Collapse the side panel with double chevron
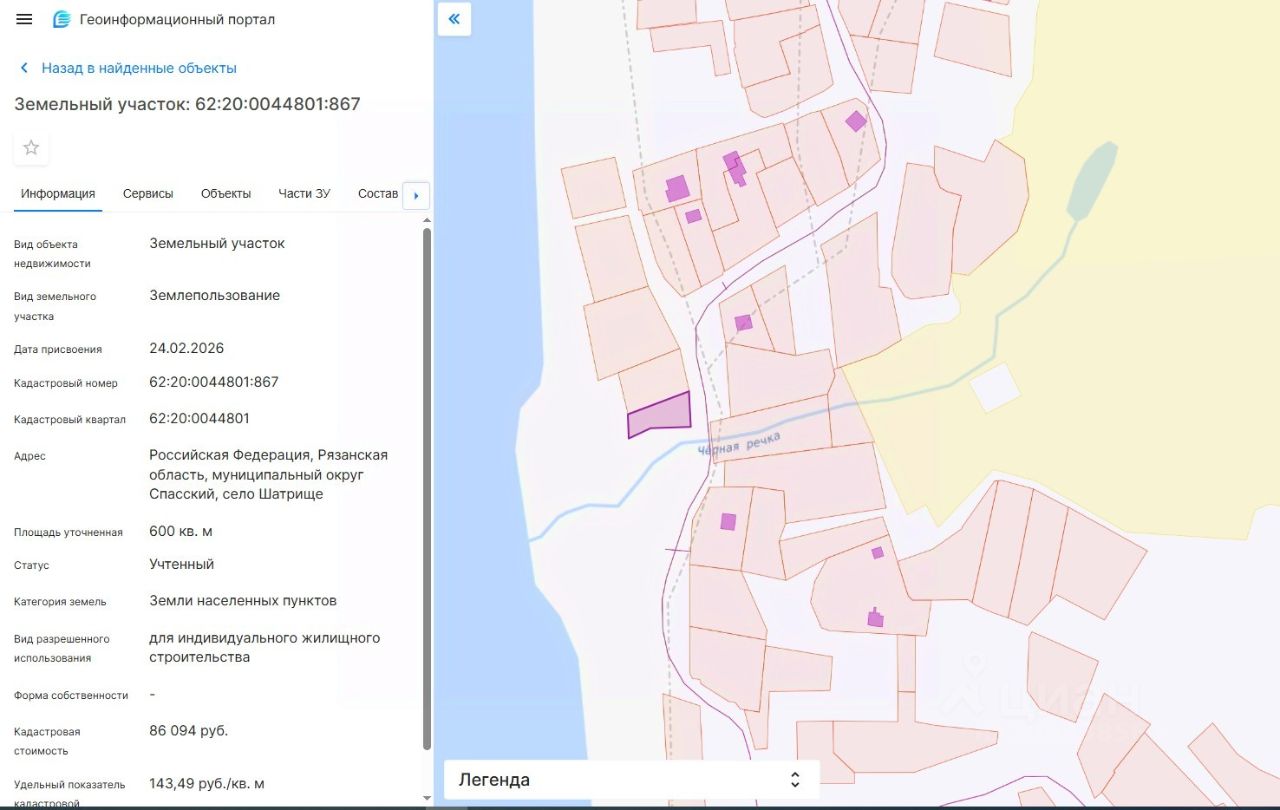The height and width of the screenshot is (810, 1280). click(454, 19)
